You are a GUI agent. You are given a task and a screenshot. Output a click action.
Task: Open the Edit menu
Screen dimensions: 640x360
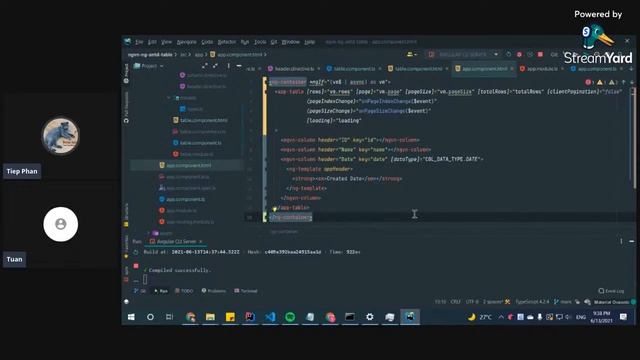[152, 42]
